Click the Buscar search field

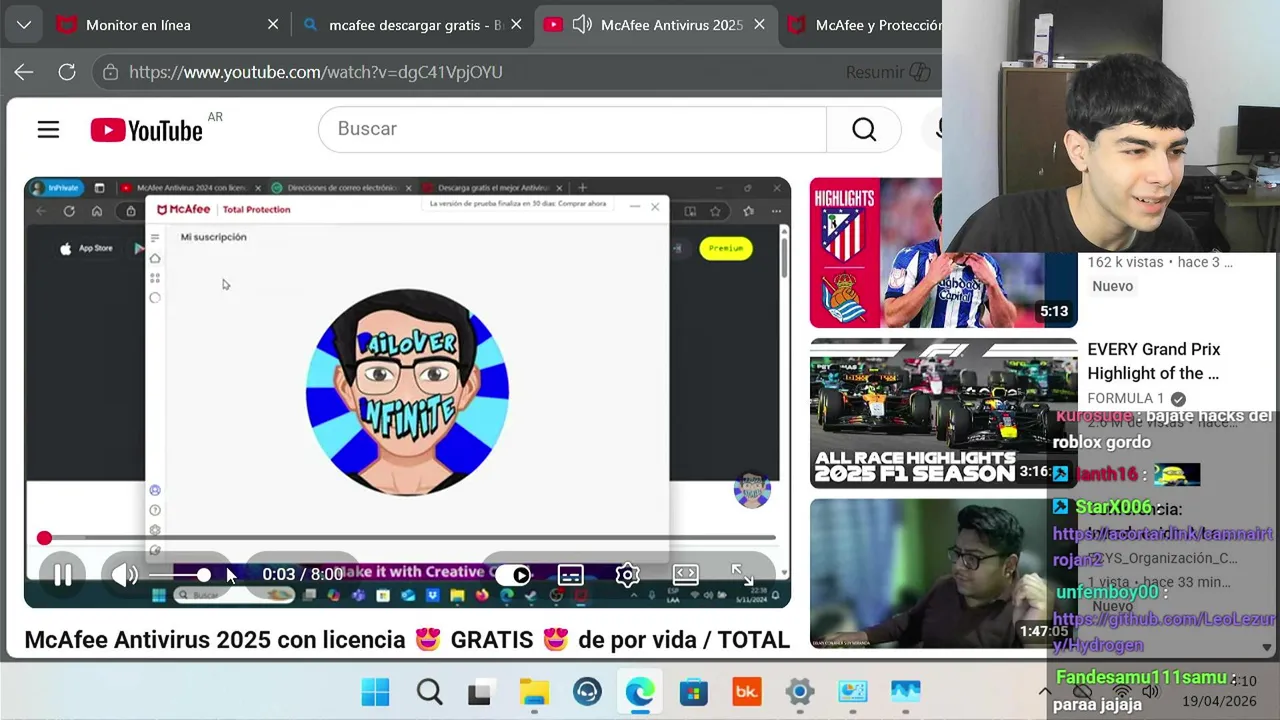click(x=572, y=129)
